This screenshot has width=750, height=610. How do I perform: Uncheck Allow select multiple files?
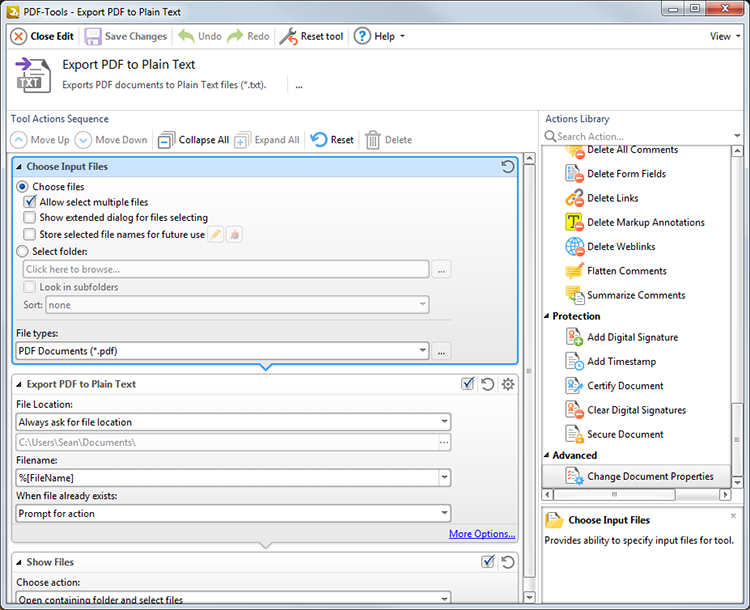click(x=30, y=202)
